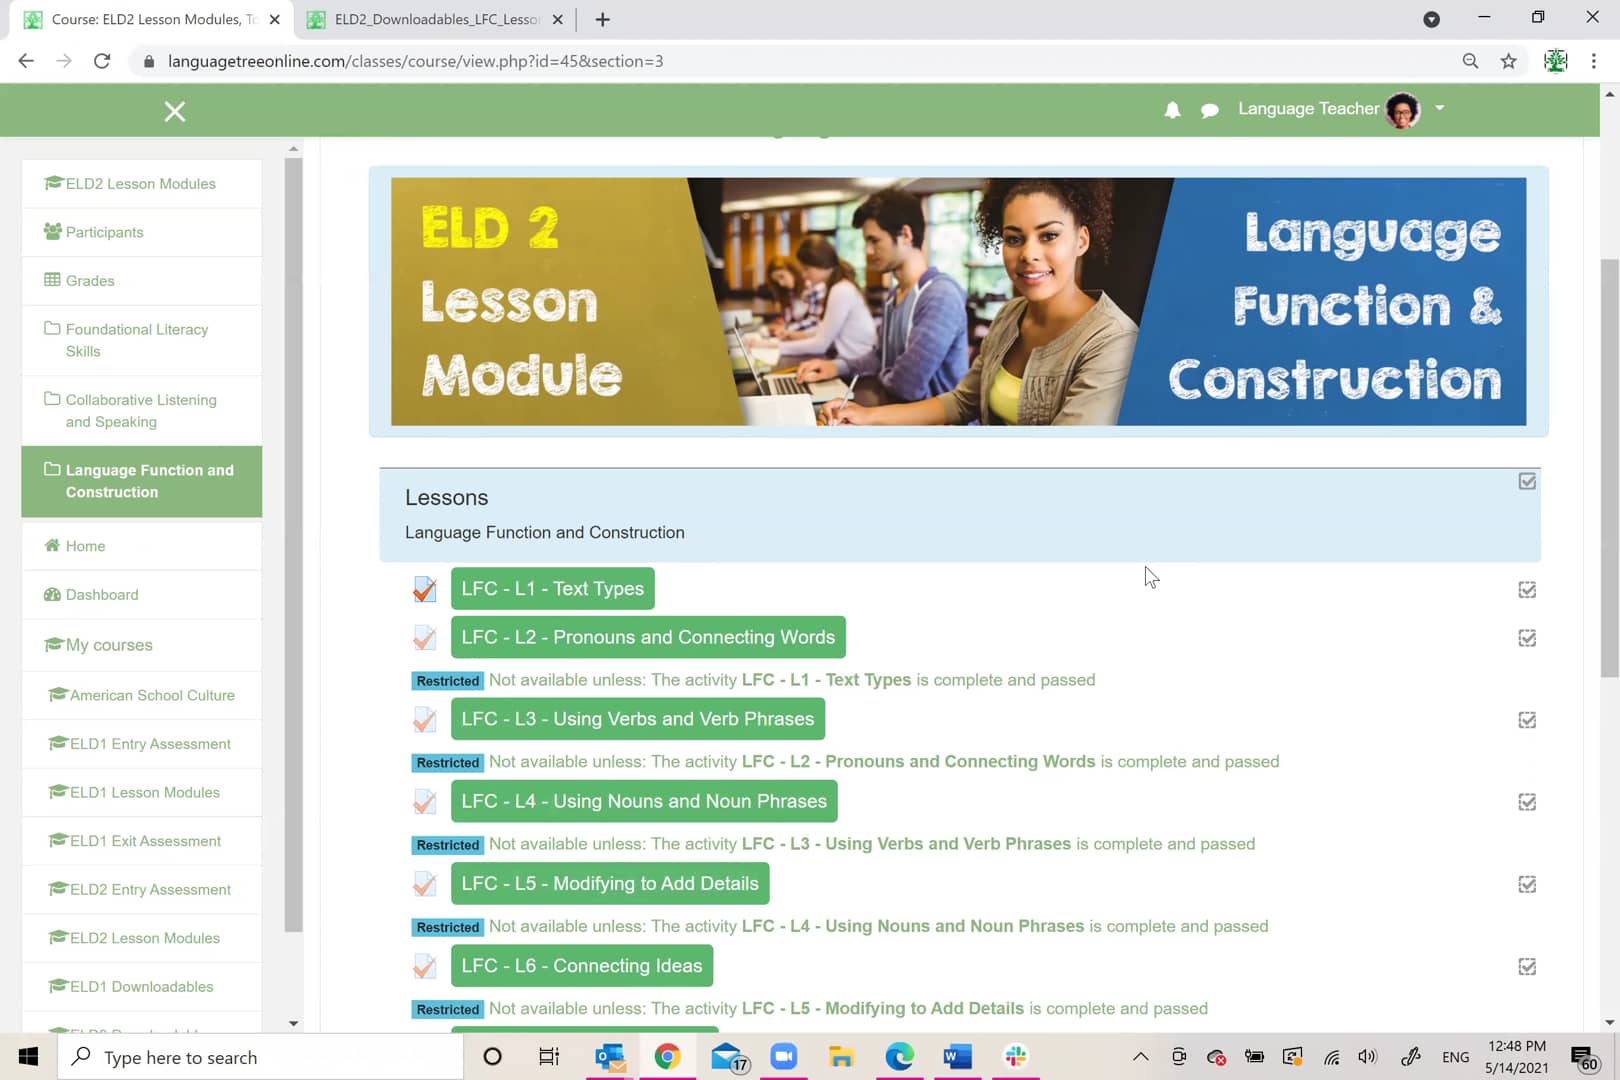Open Dashboard in the sidebar
The height and width of the screenshot is (1080, 1620).
(x=141, y=595)
